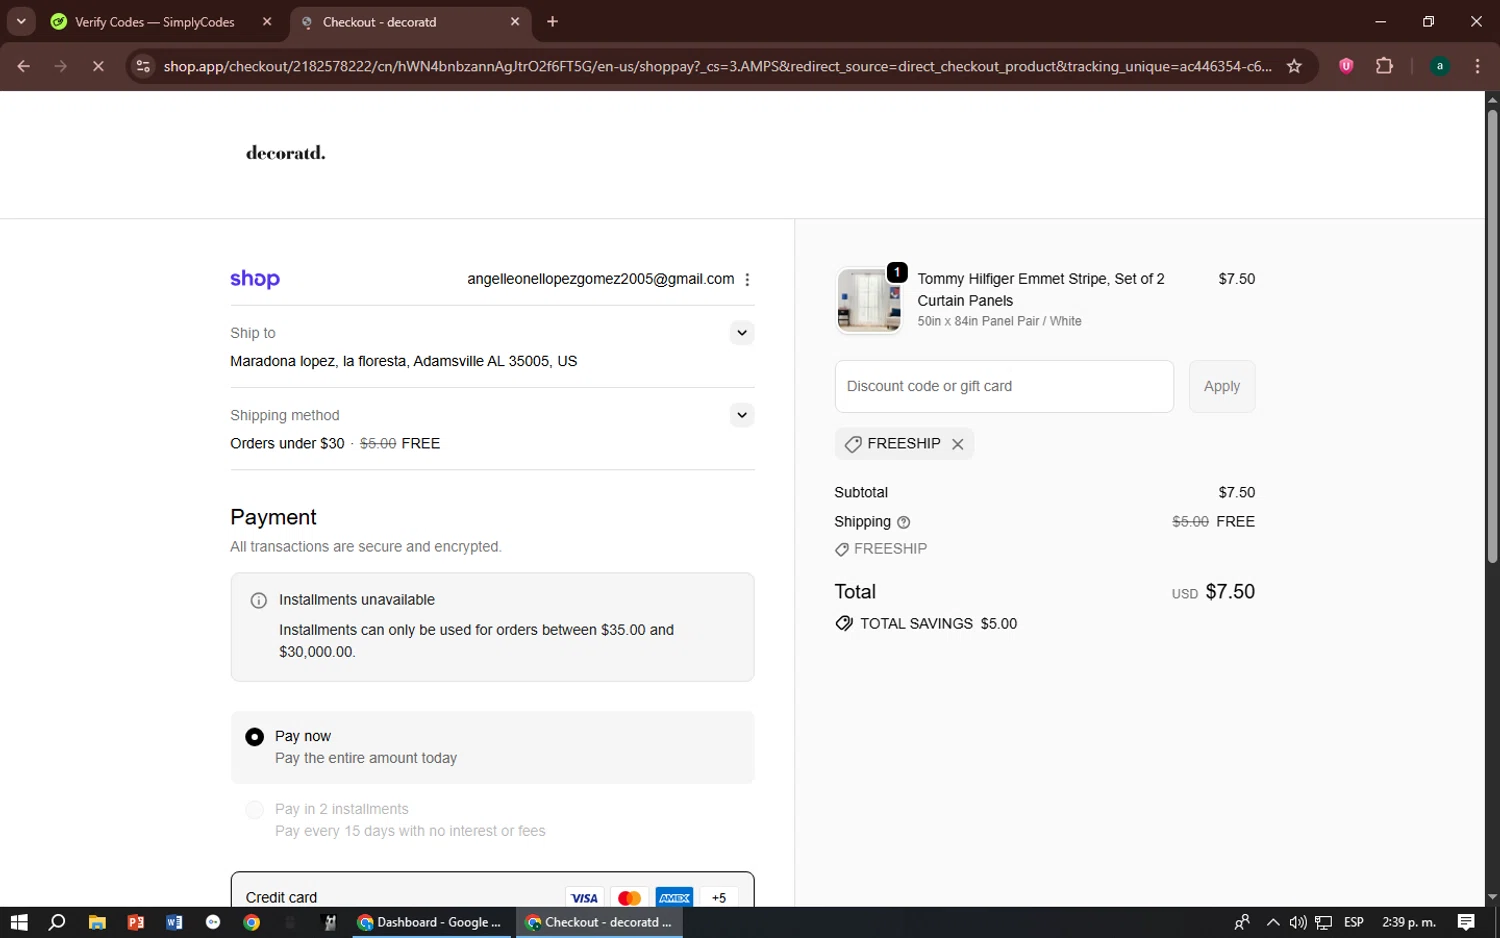Open Chrome three-dot menu

[1477, 66]
